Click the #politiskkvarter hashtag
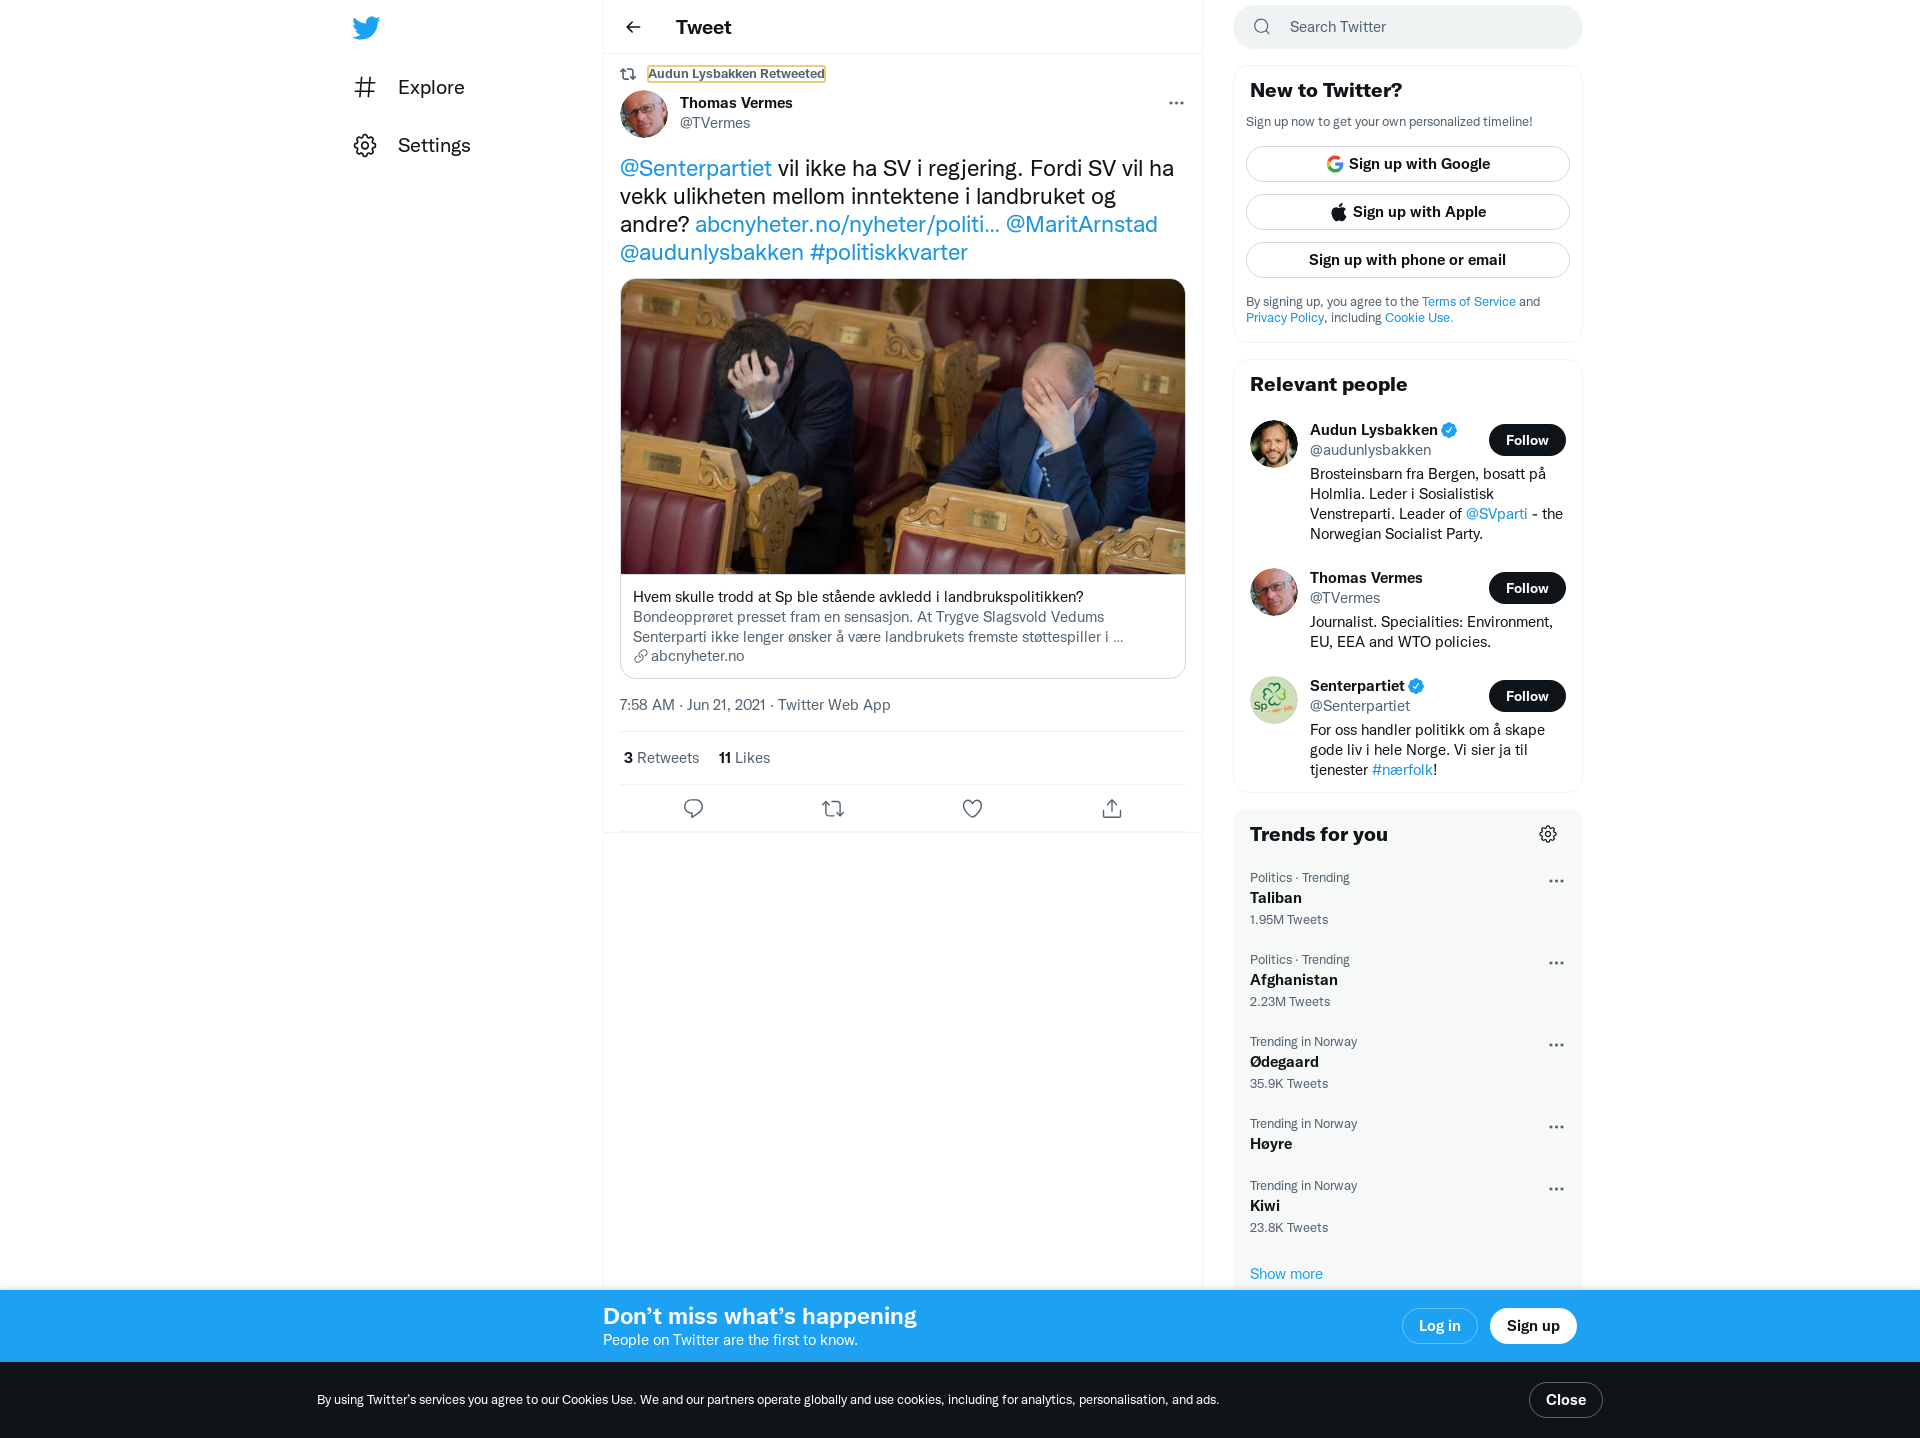1920x1438 pixels. (889, 252)
